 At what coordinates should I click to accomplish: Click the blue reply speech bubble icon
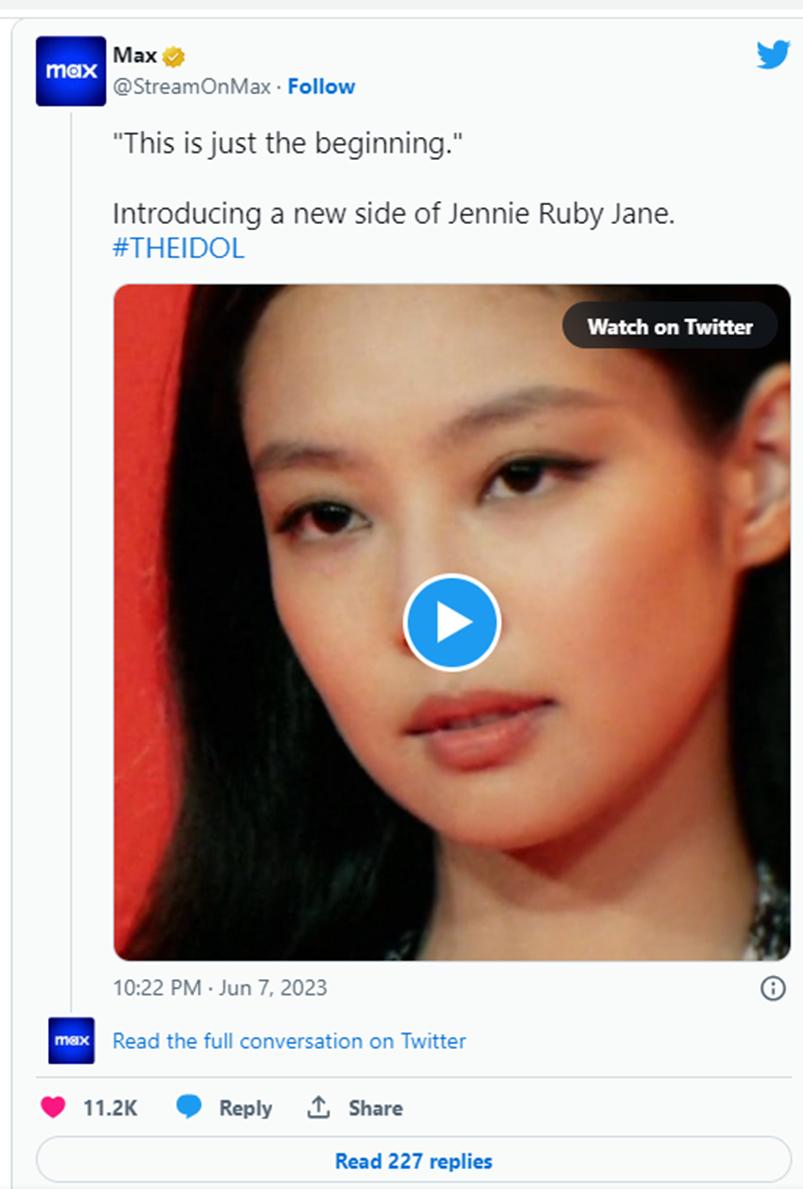[x=189, y=1107]
